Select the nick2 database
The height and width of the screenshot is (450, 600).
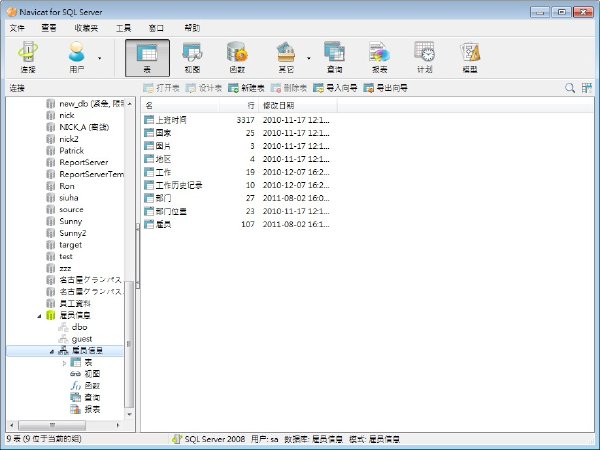click(68, 139)
